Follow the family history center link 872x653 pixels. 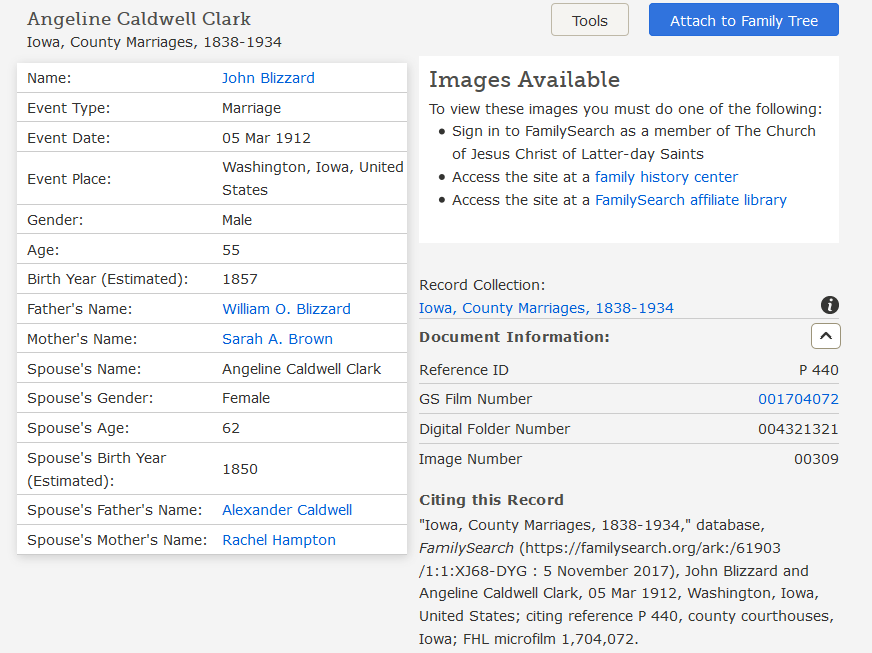(x=666, y=177)
